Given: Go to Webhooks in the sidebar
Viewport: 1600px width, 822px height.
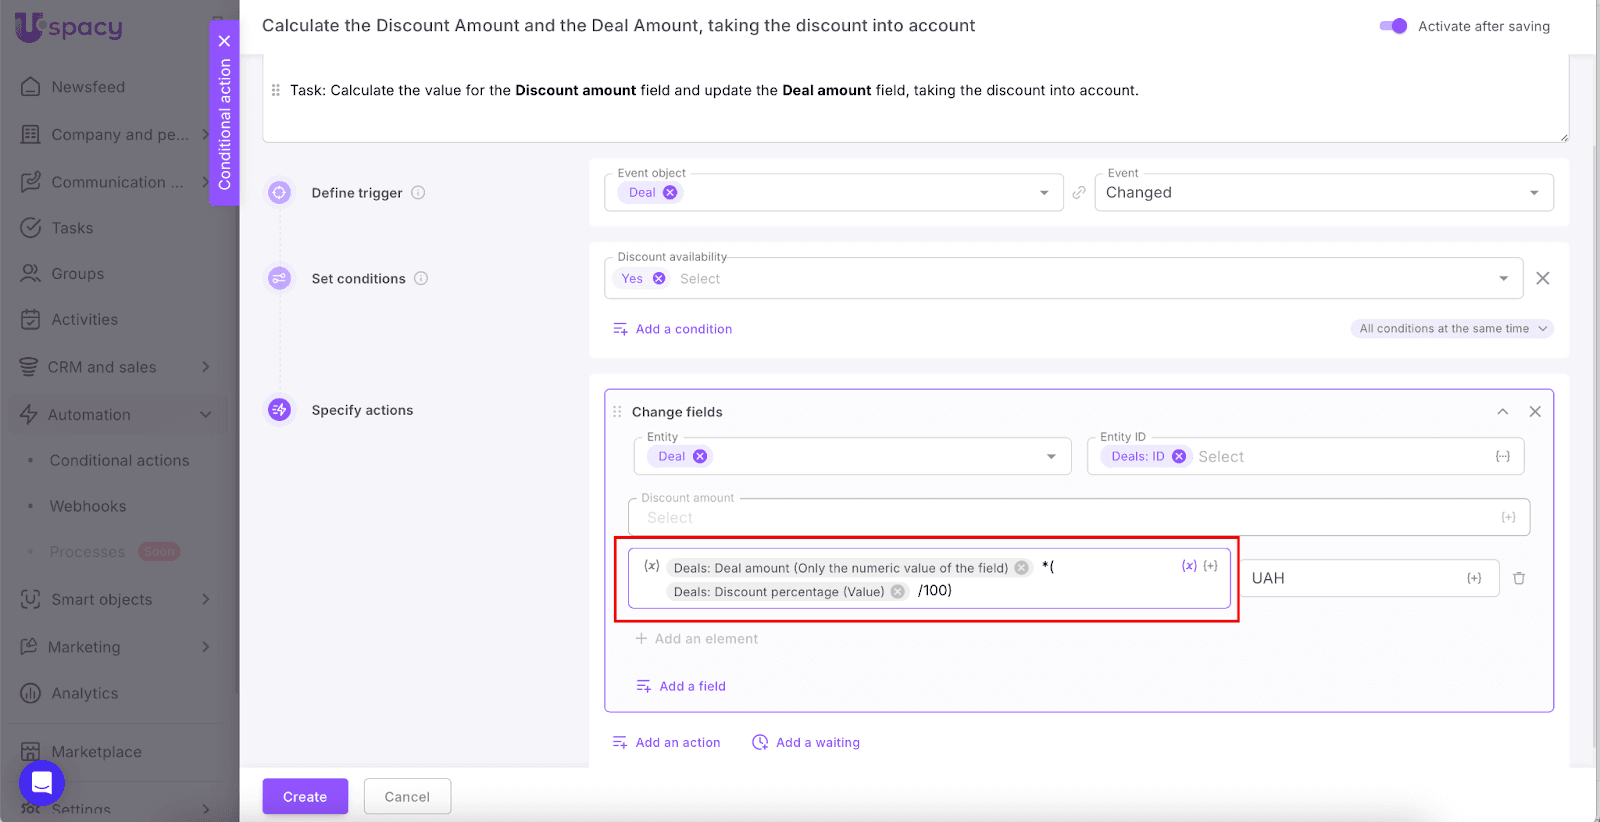Looking at the screenshot, I should [x=88, y=507].
